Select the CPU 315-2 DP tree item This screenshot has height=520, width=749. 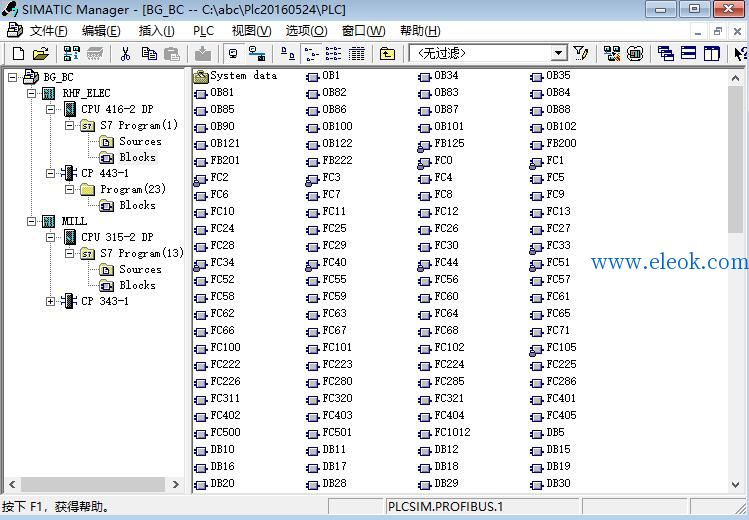coord(117,237)
